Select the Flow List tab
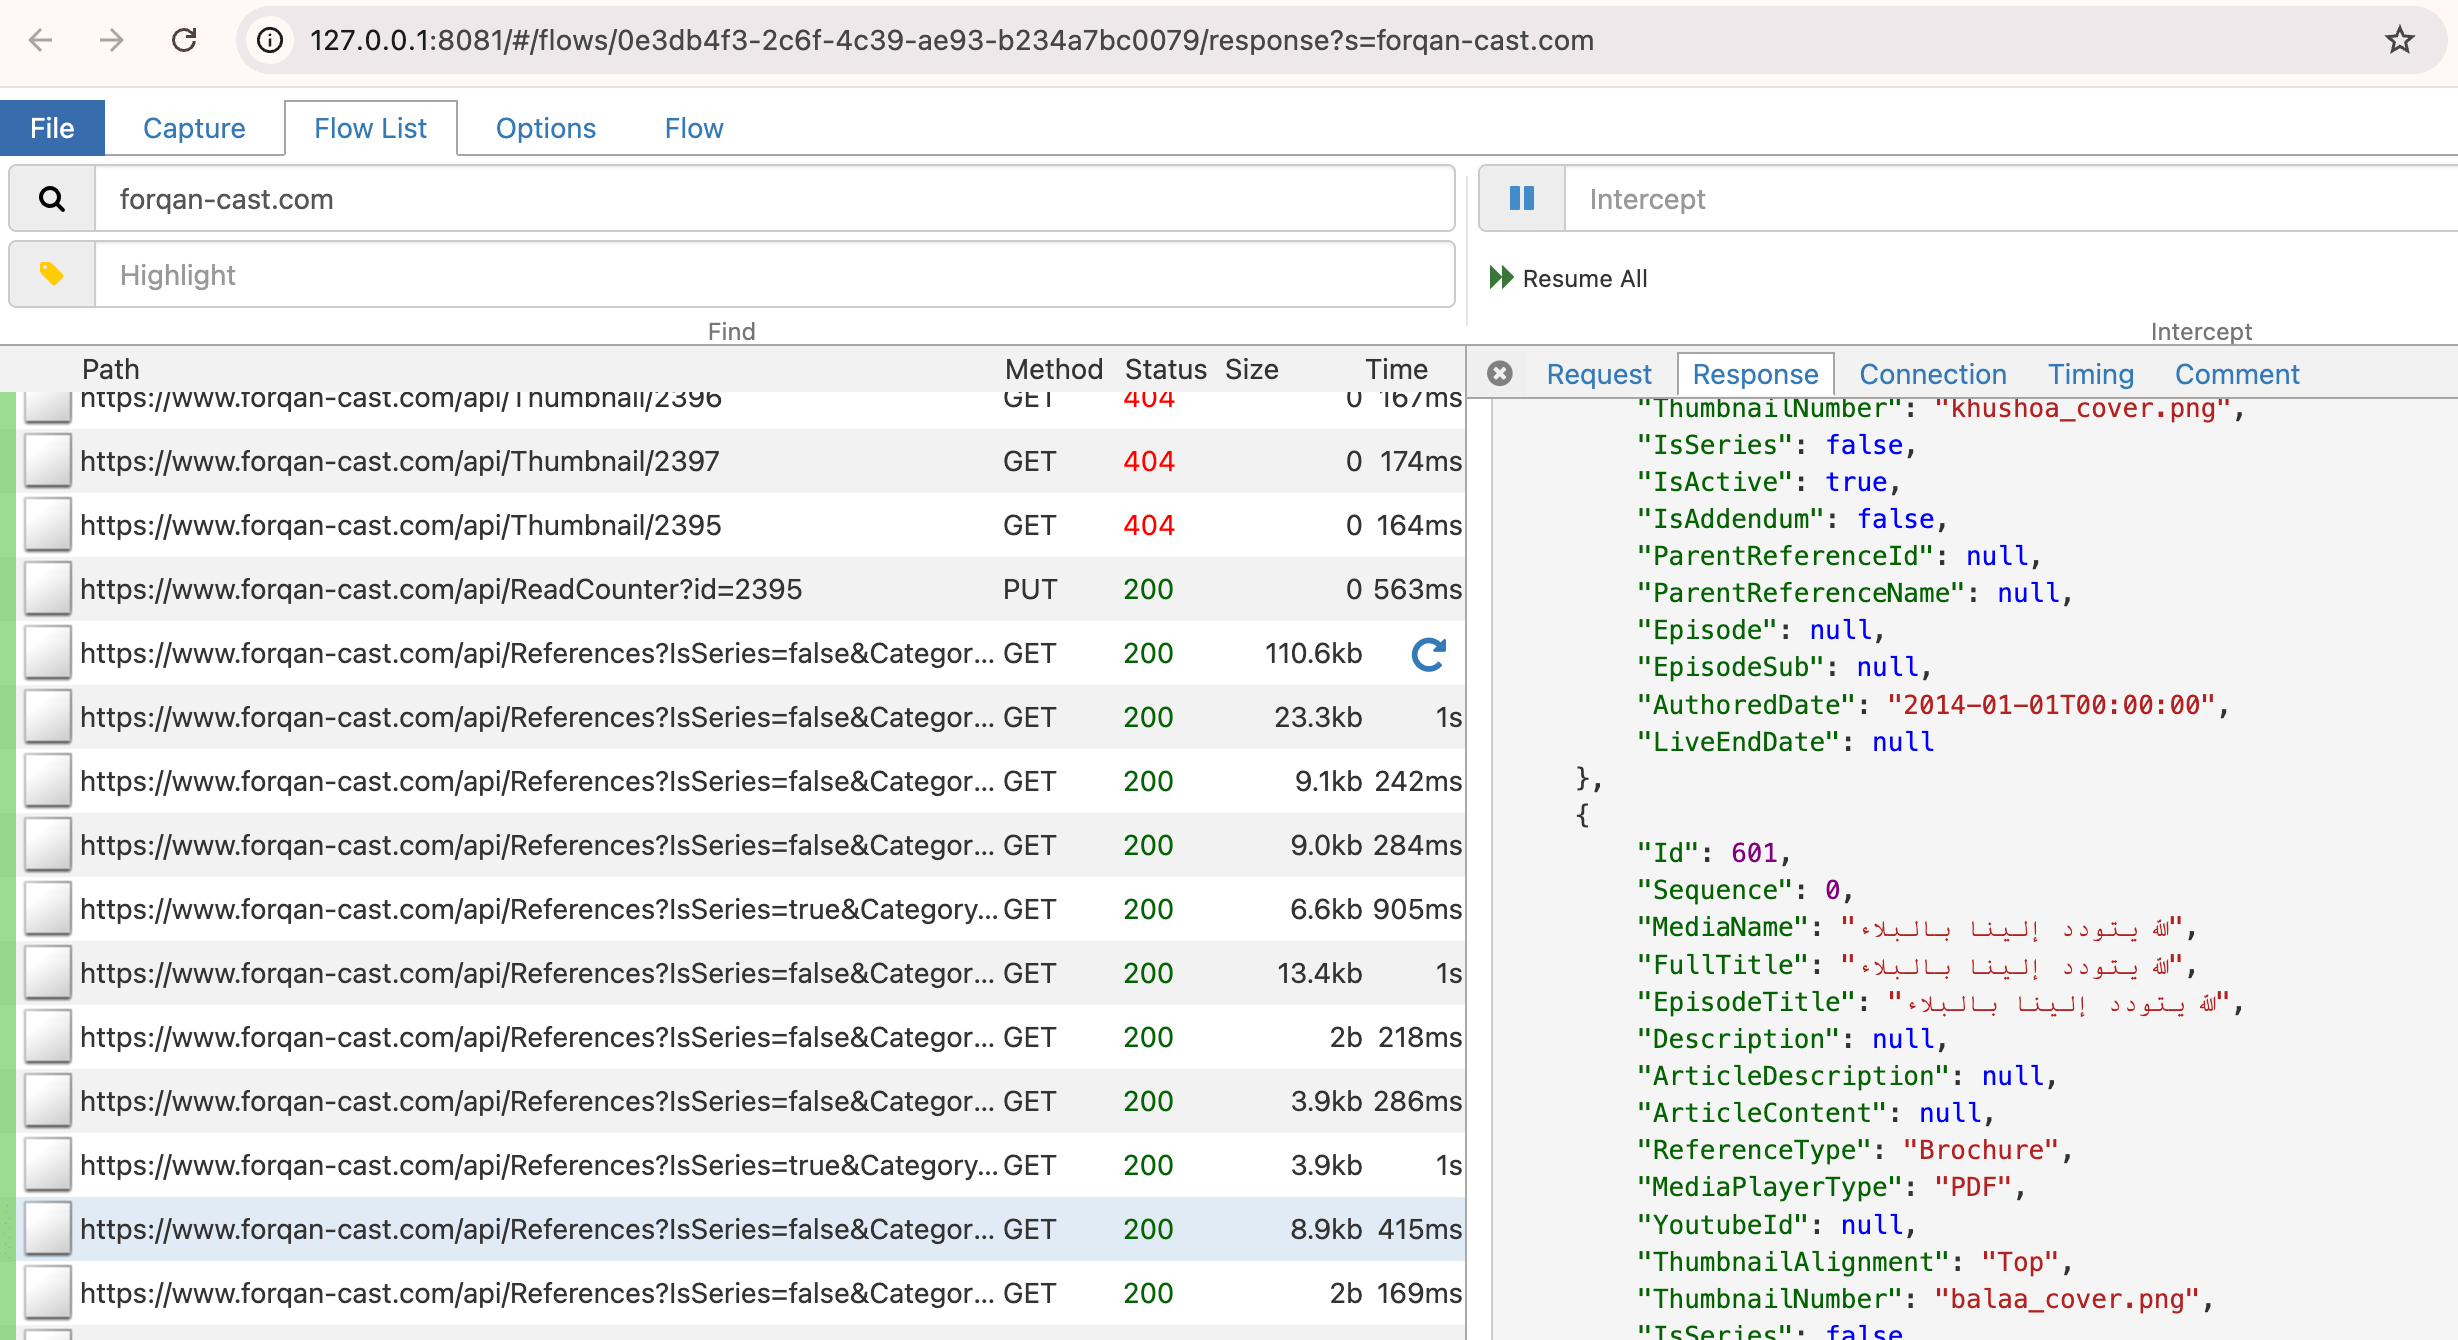Viewport: 2458px width, 1340px height. [370, 128]
